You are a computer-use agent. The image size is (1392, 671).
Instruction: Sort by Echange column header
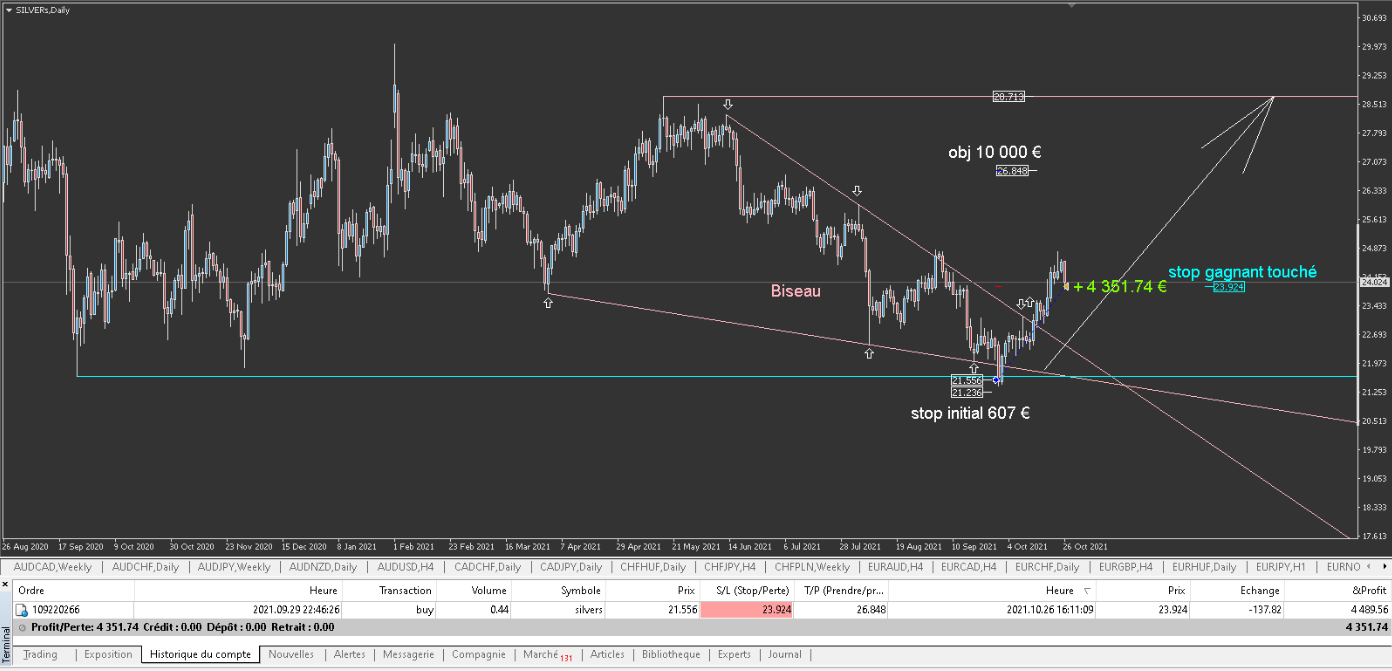[x=1237, y=590]
